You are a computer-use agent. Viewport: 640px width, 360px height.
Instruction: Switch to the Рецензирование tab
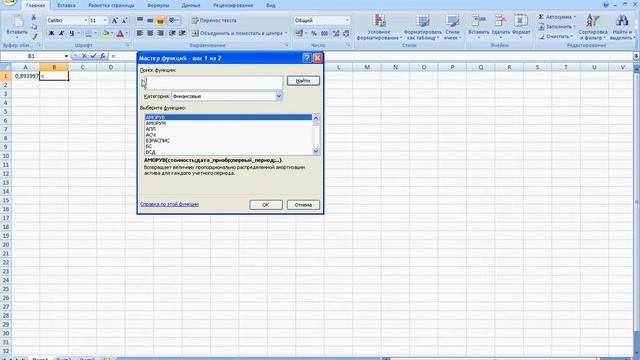pos(233,5)
